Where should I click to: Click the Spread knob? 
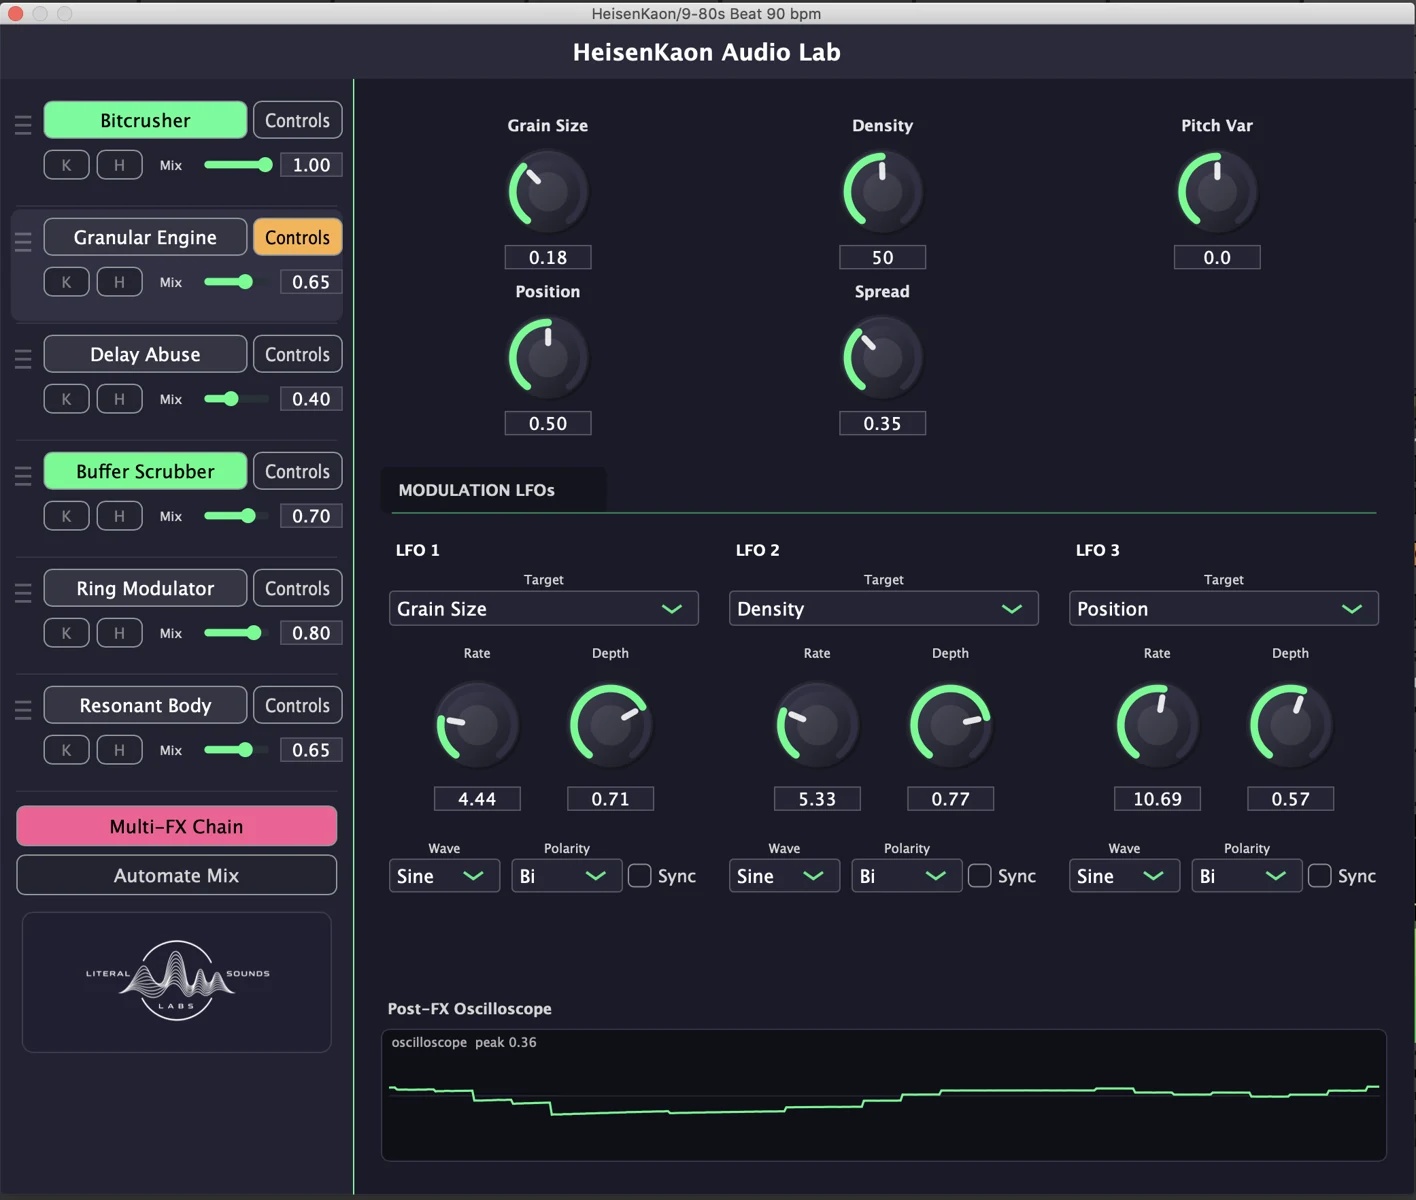point(882,357)
